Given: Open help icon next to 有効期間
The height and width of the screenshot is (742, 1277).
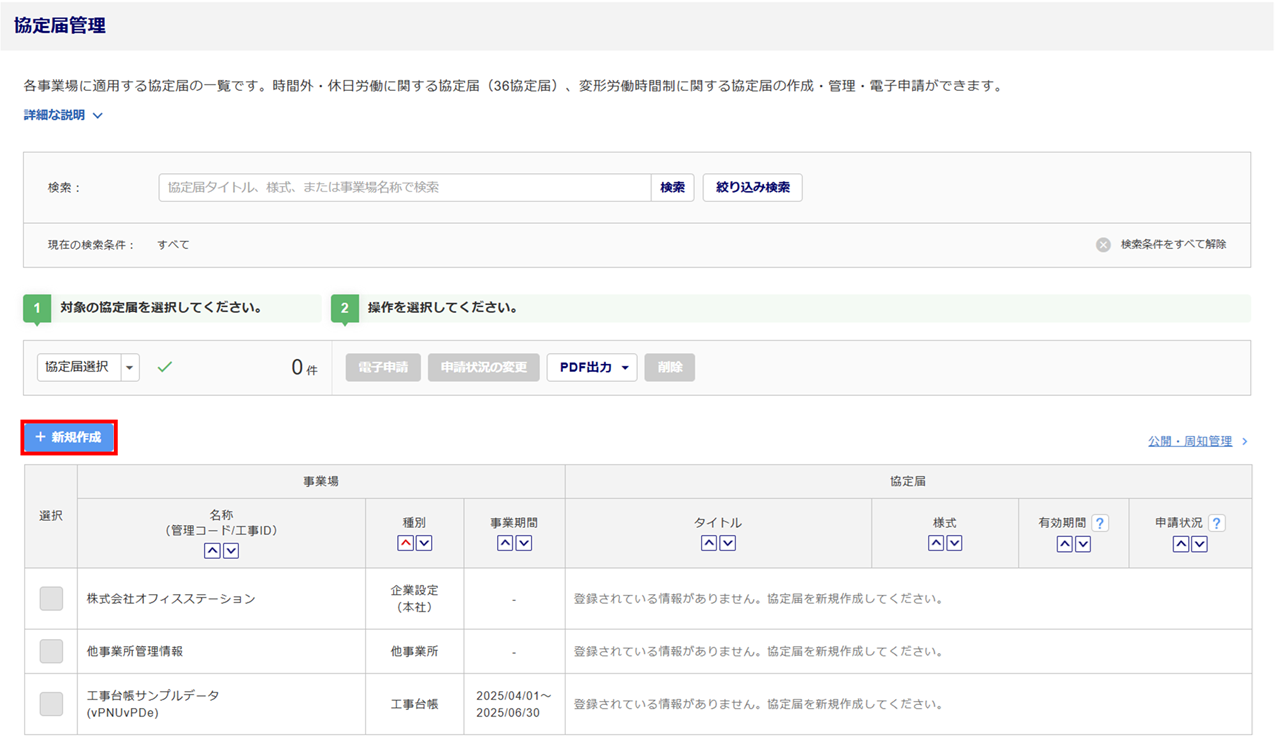Looking at the screenshot, I should click(1100, 523).
